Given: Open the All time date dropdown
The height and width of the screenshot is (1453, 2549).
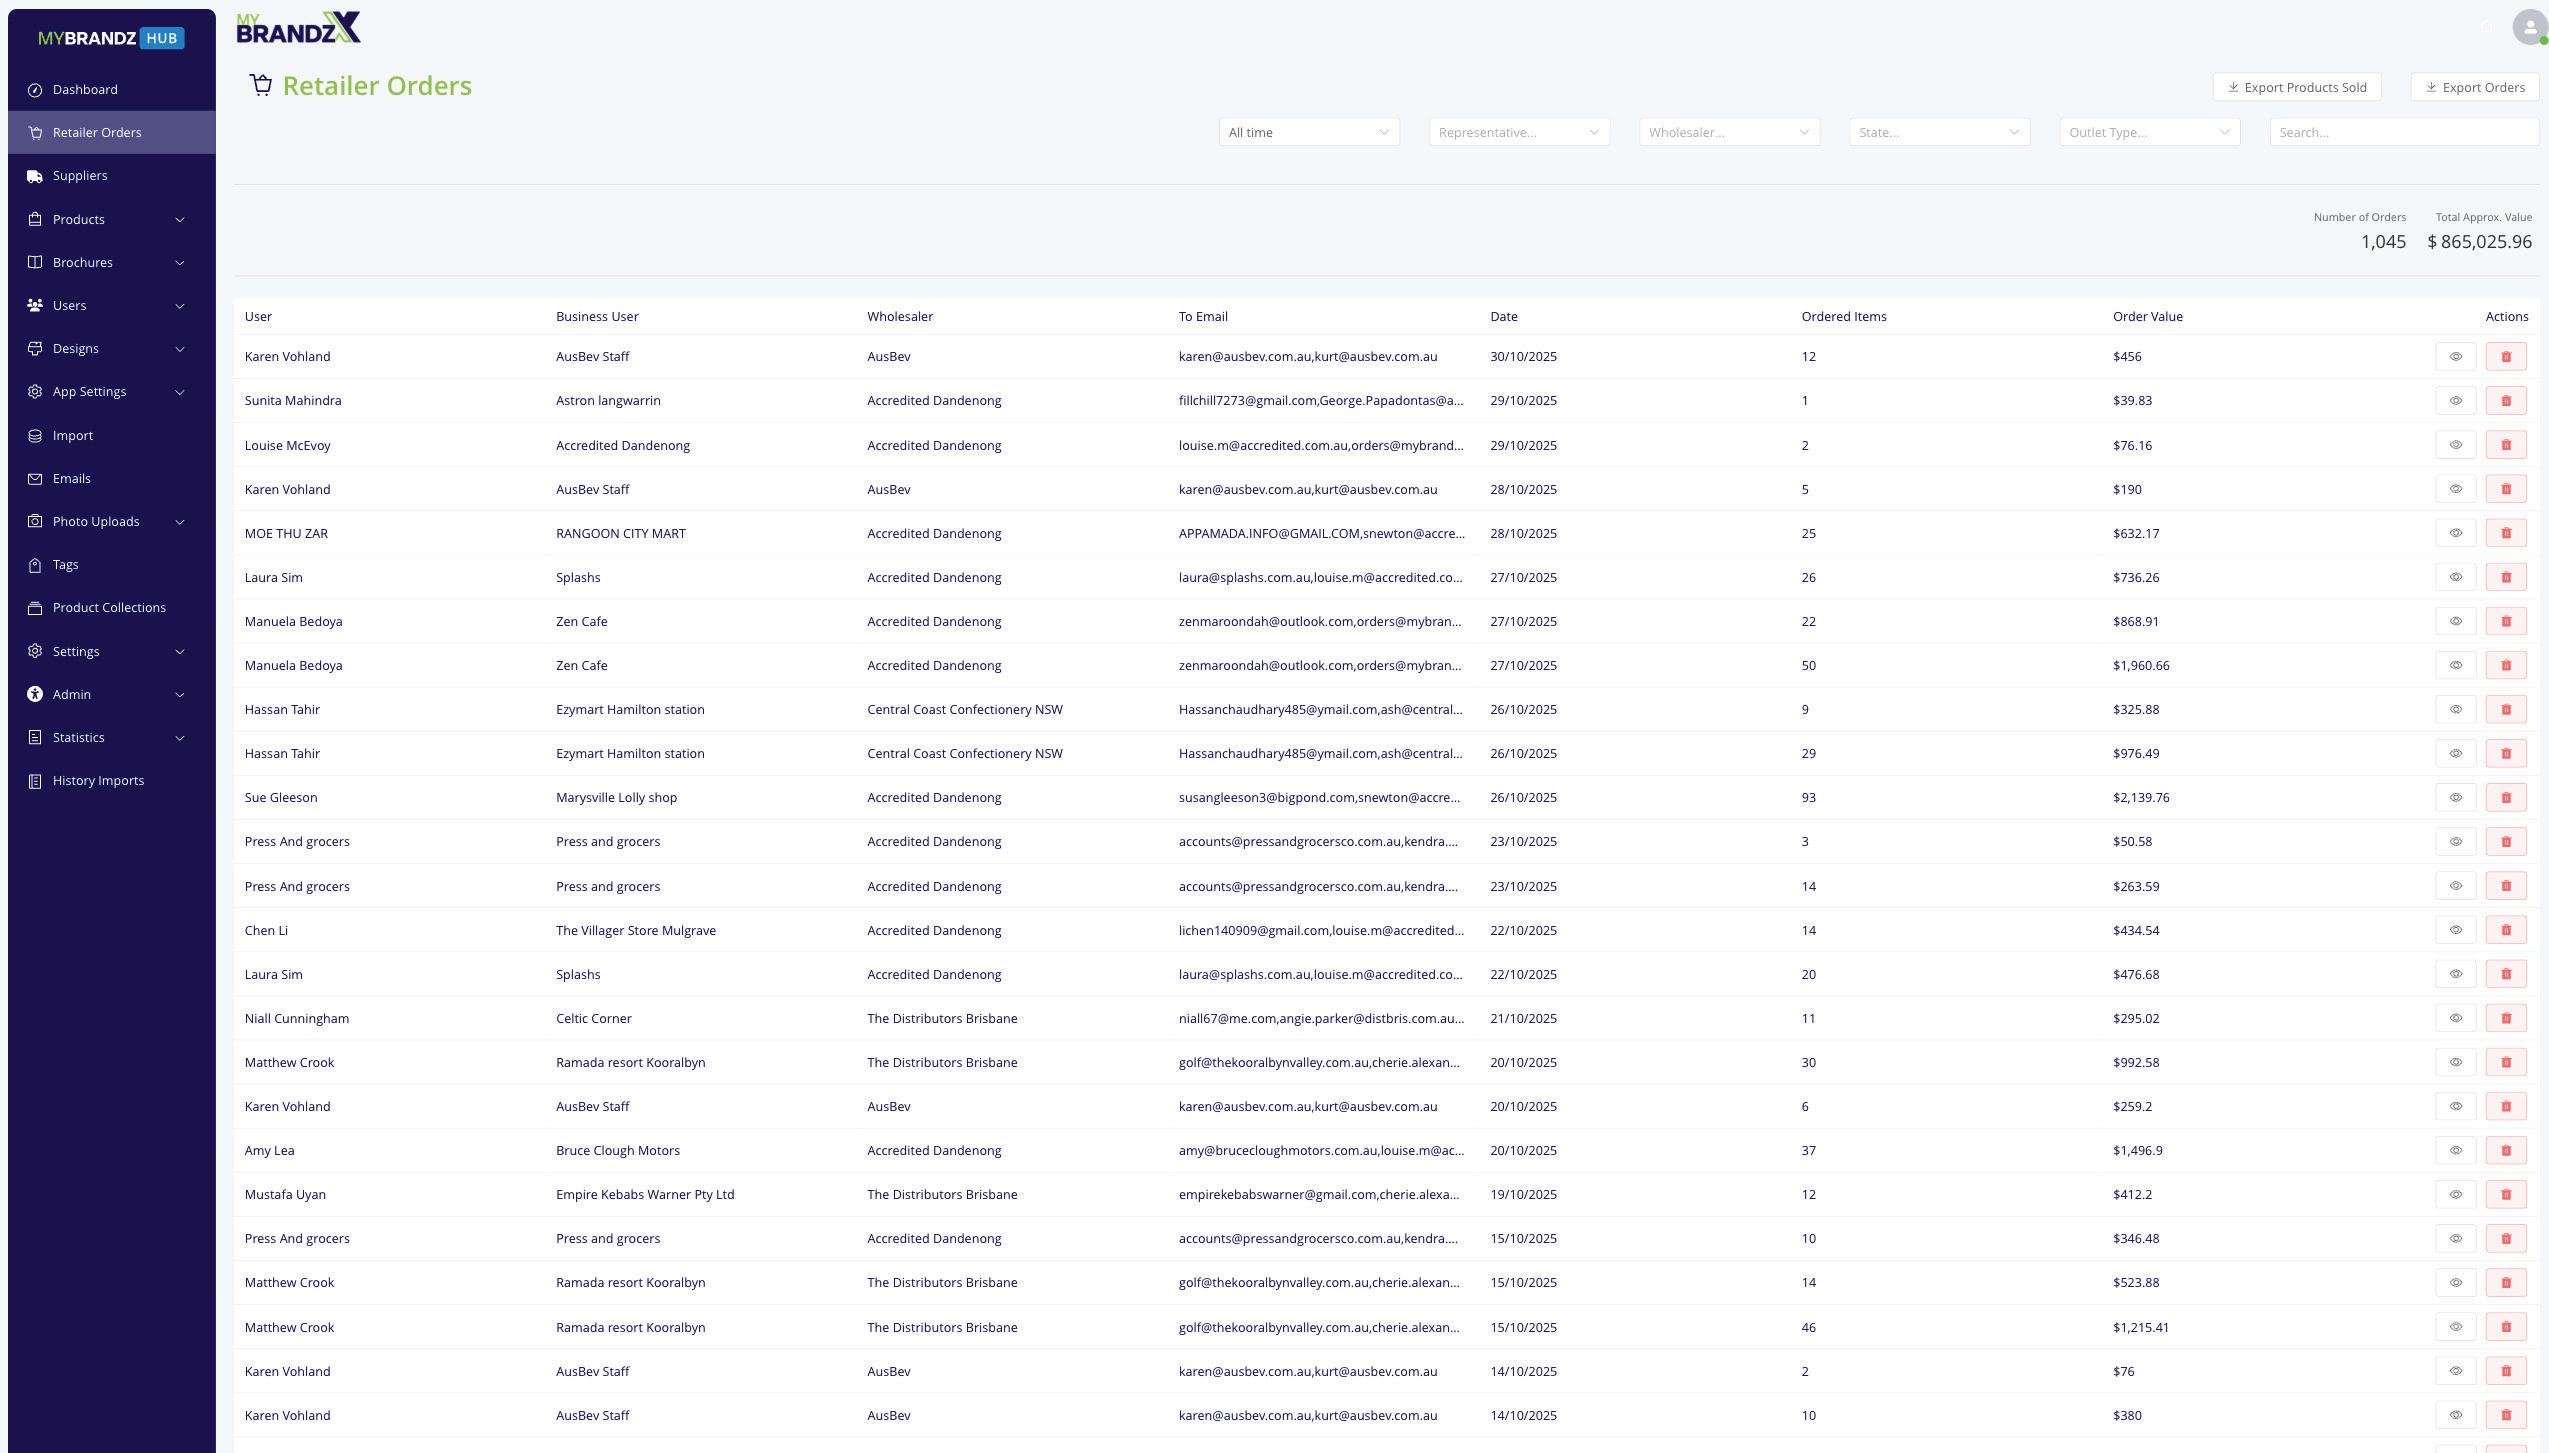Looking at the screenshot, I should click(x=1308, y=132).
